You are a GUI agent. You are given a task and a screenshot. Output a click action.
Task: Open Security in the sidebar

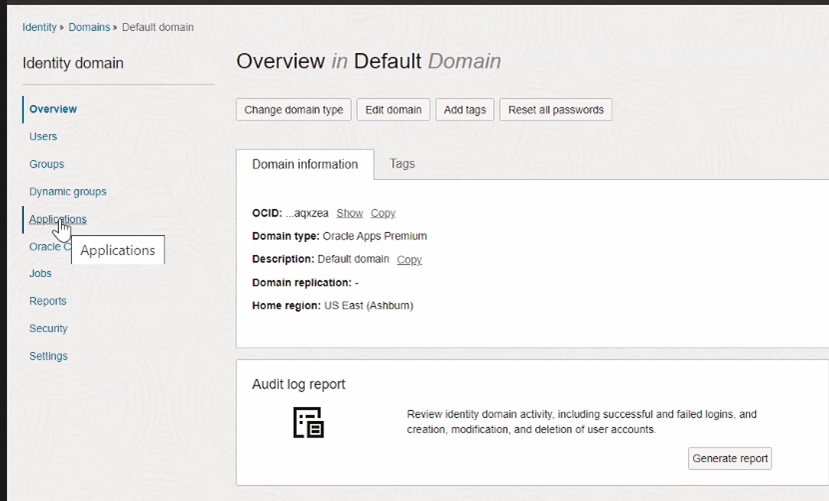pos(48,328)
